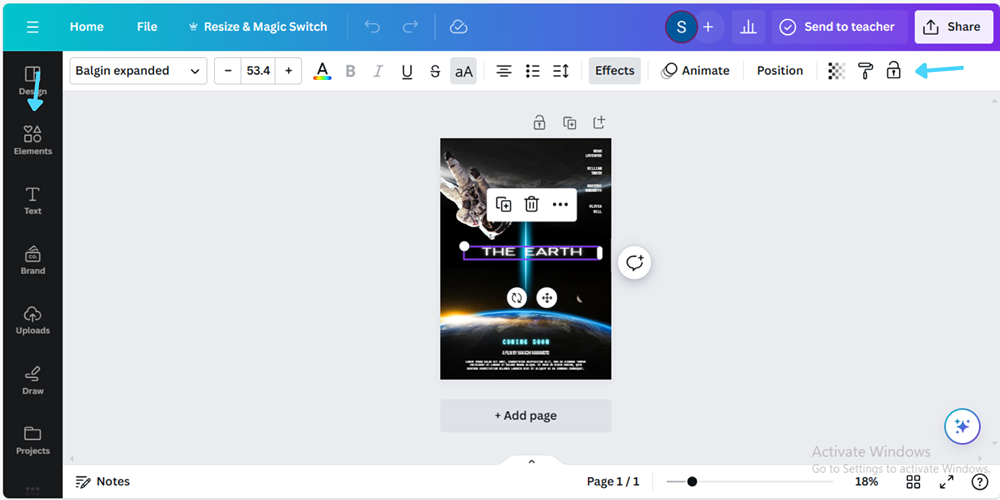Duplicate element in floating toolbar

pyautogui.click(x=503, y=205)
